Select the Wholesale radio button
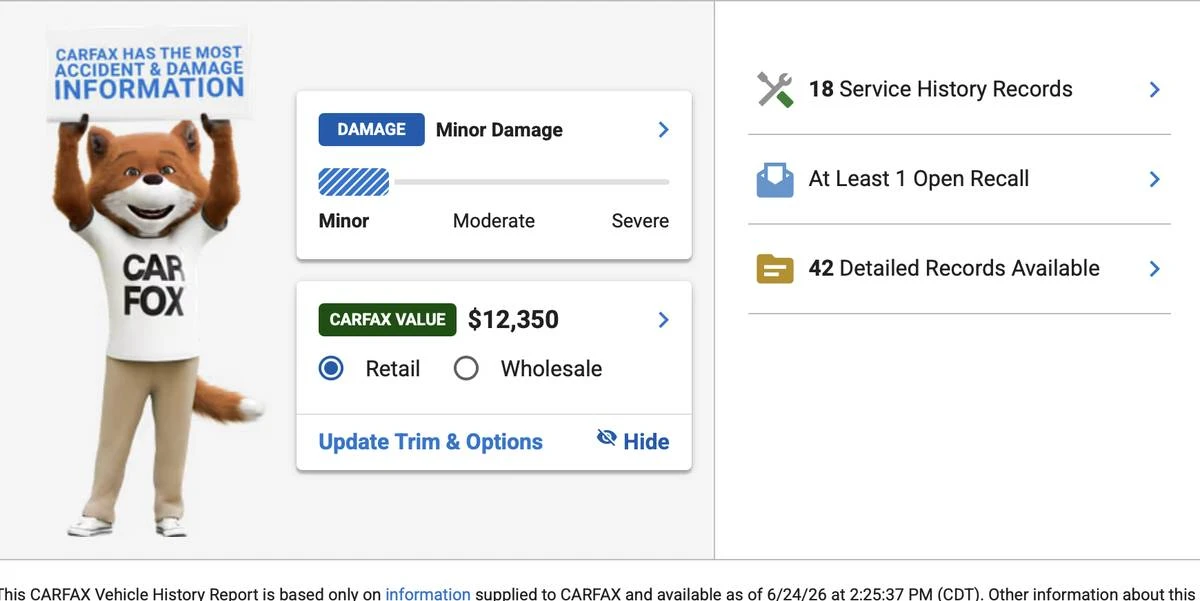Screen dimensions: 1200x601 click(466, 368)
